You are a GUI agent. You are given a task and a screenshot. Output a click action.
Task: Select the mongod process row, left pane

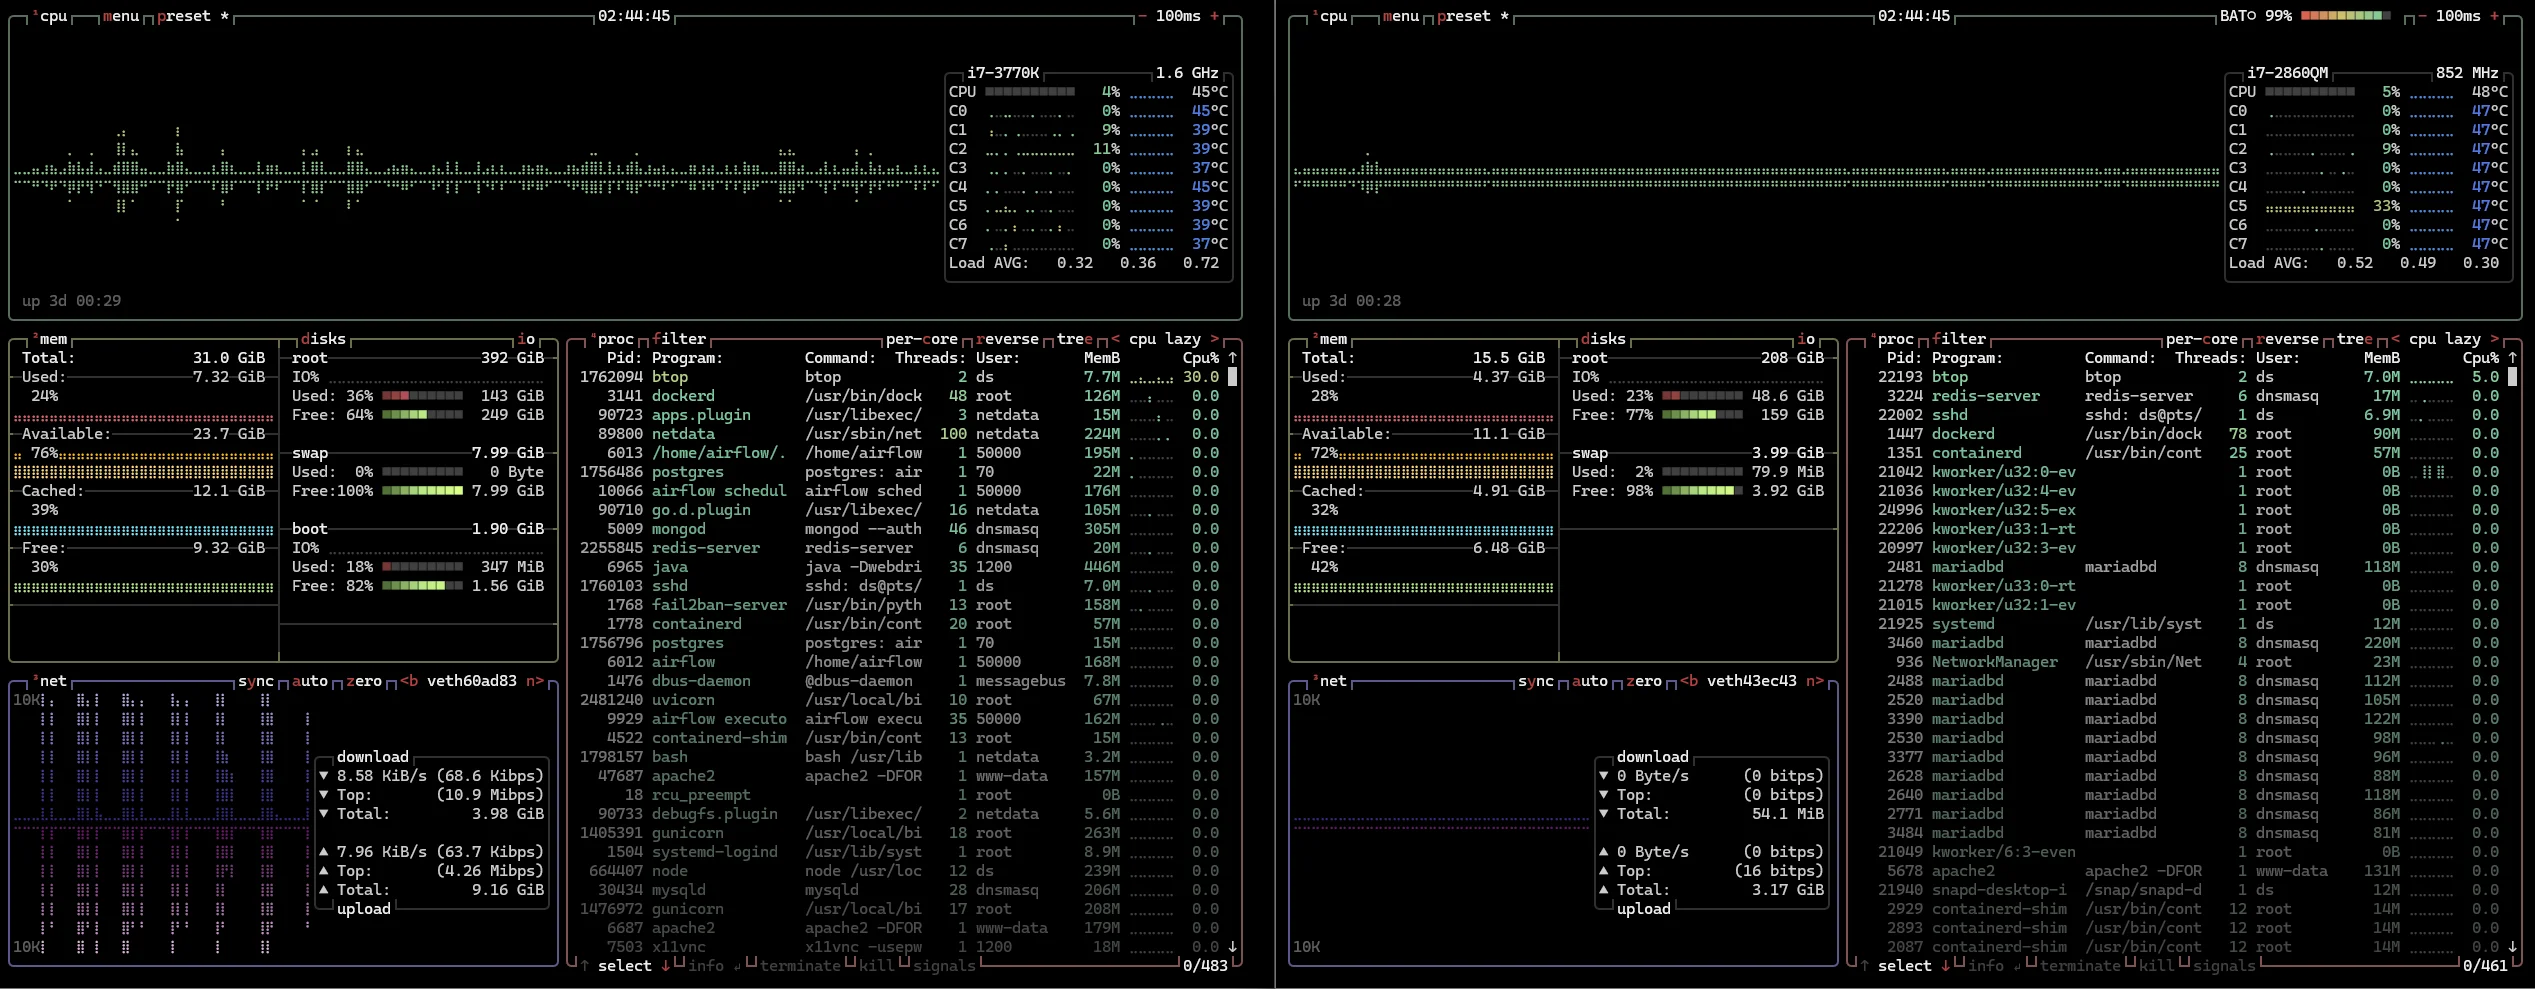[900, 529]
